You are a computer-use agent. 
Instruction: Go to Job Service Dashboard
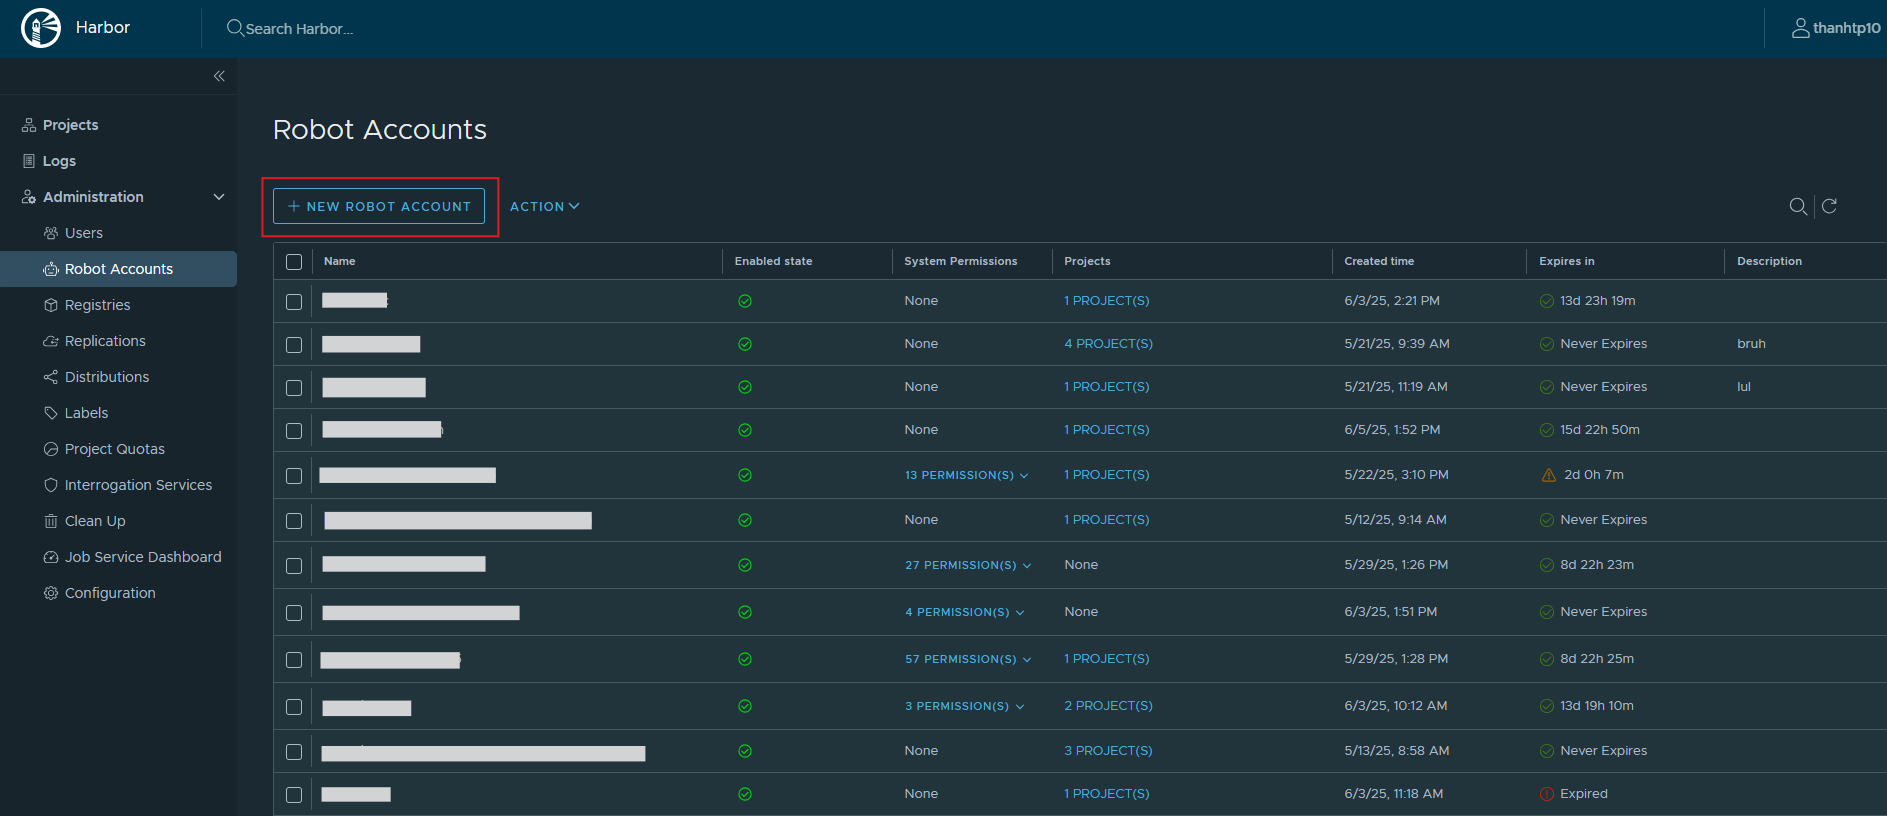[x=143, y=557]
